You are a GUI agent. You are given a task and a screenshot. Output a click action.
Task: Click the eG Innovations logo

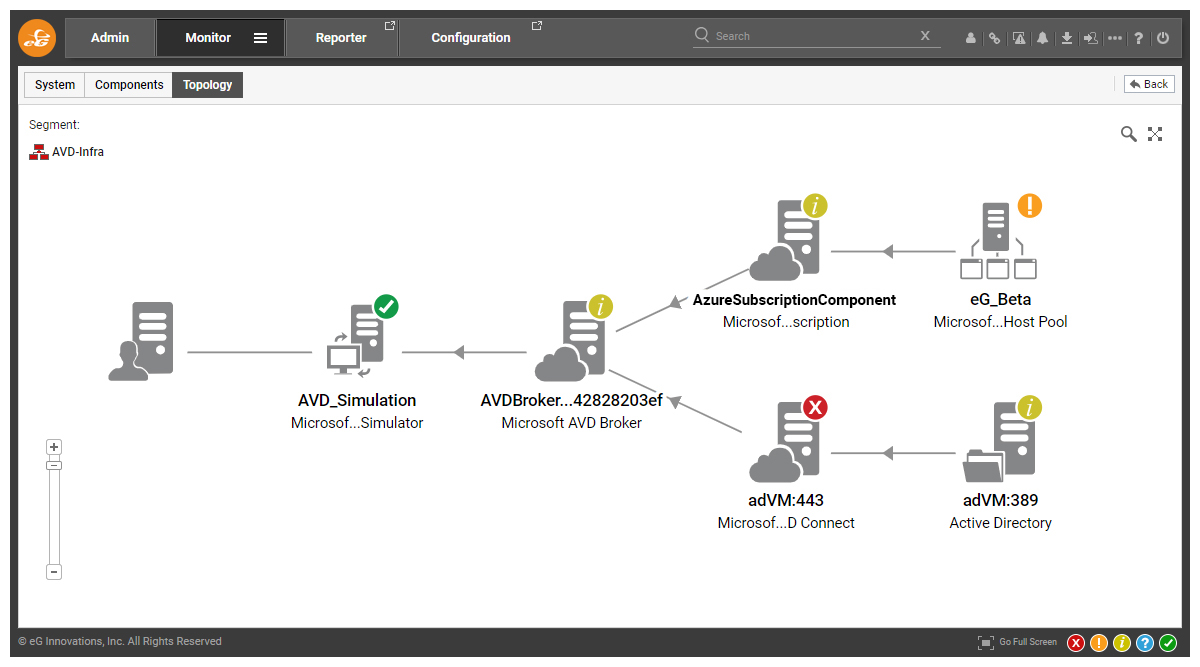(37, 38)
